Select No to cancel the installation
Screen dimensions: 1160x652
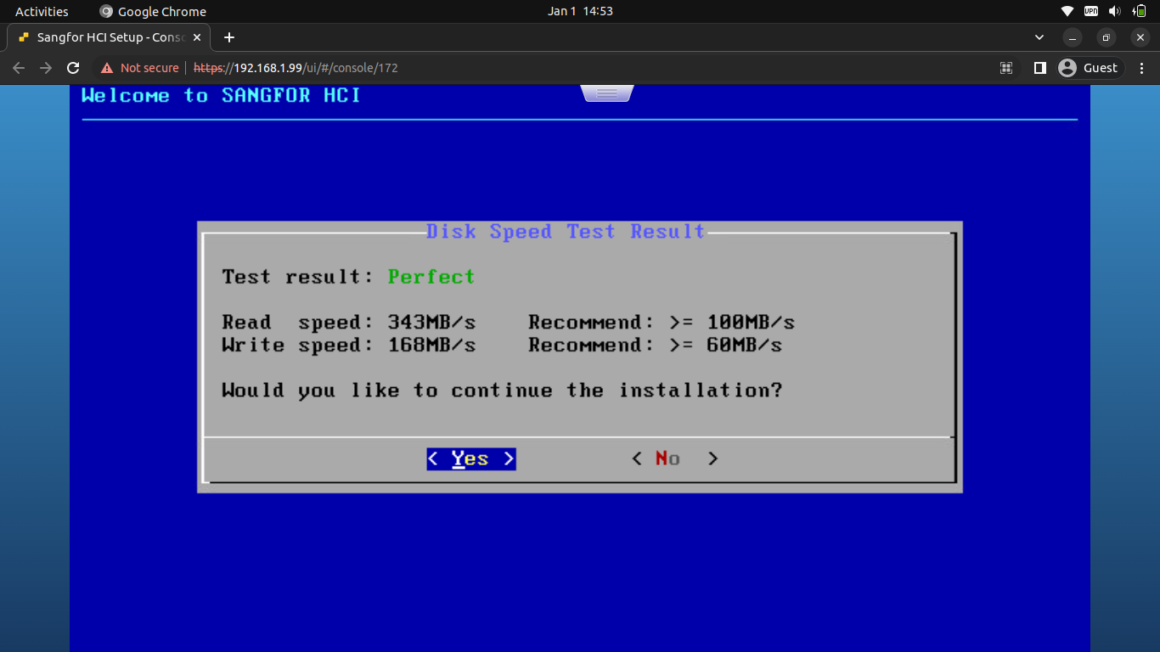coord(674,458)
